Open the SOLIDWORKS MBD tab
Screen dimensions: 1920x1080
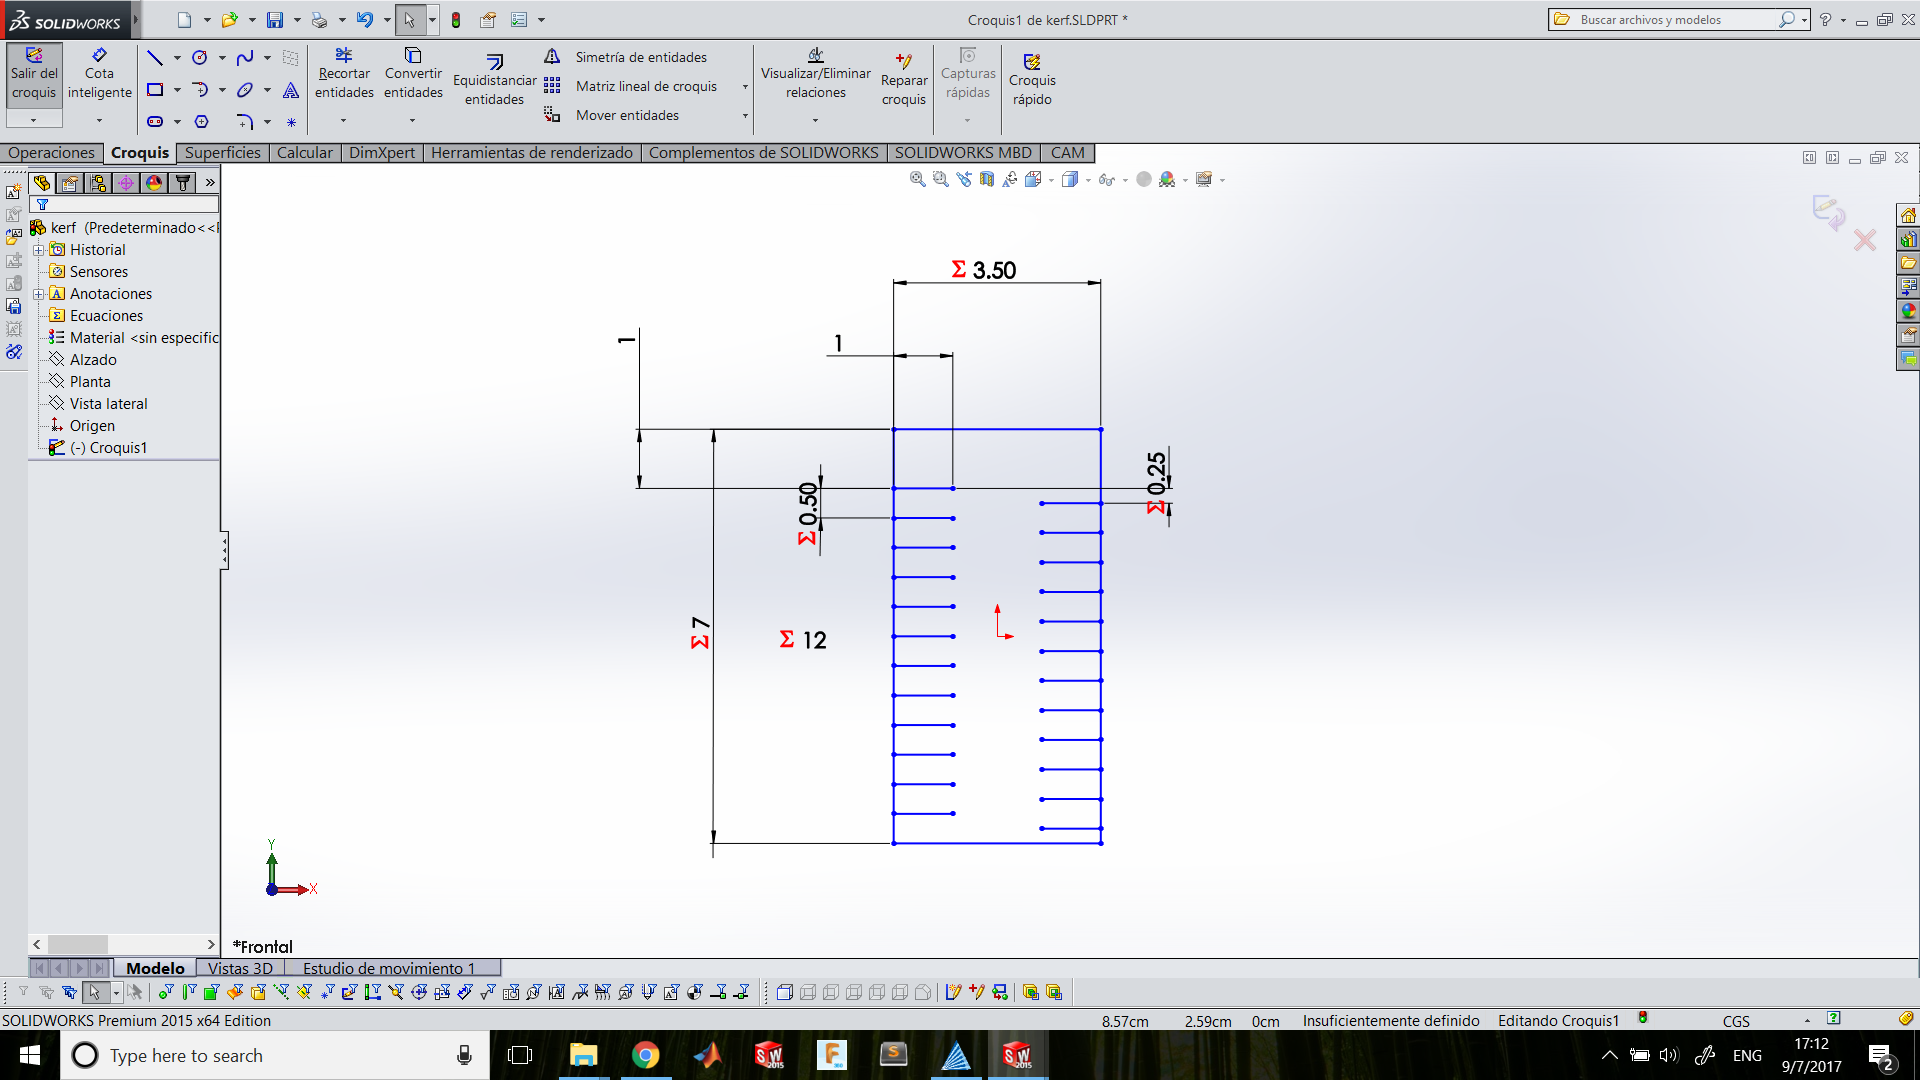pos(963,152)
